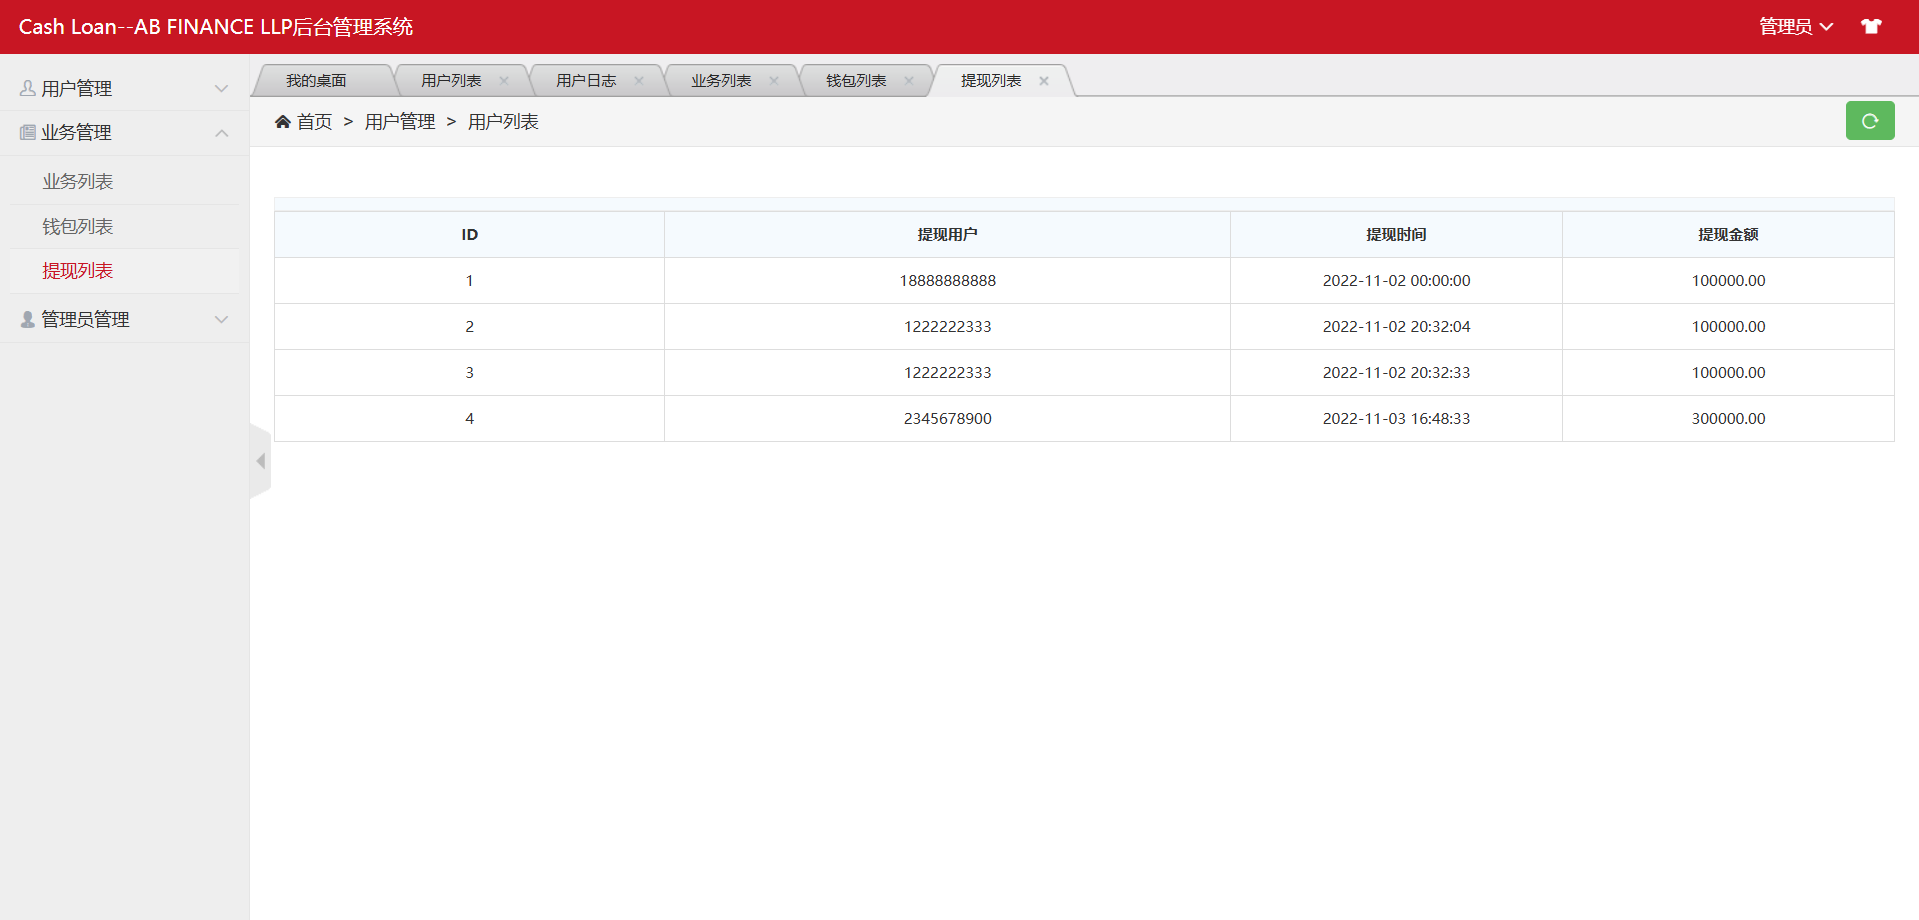Open the 管理员 account dropdown
The height and width of the screenshot is (920, 1919).
click(x=1795, y=27)
